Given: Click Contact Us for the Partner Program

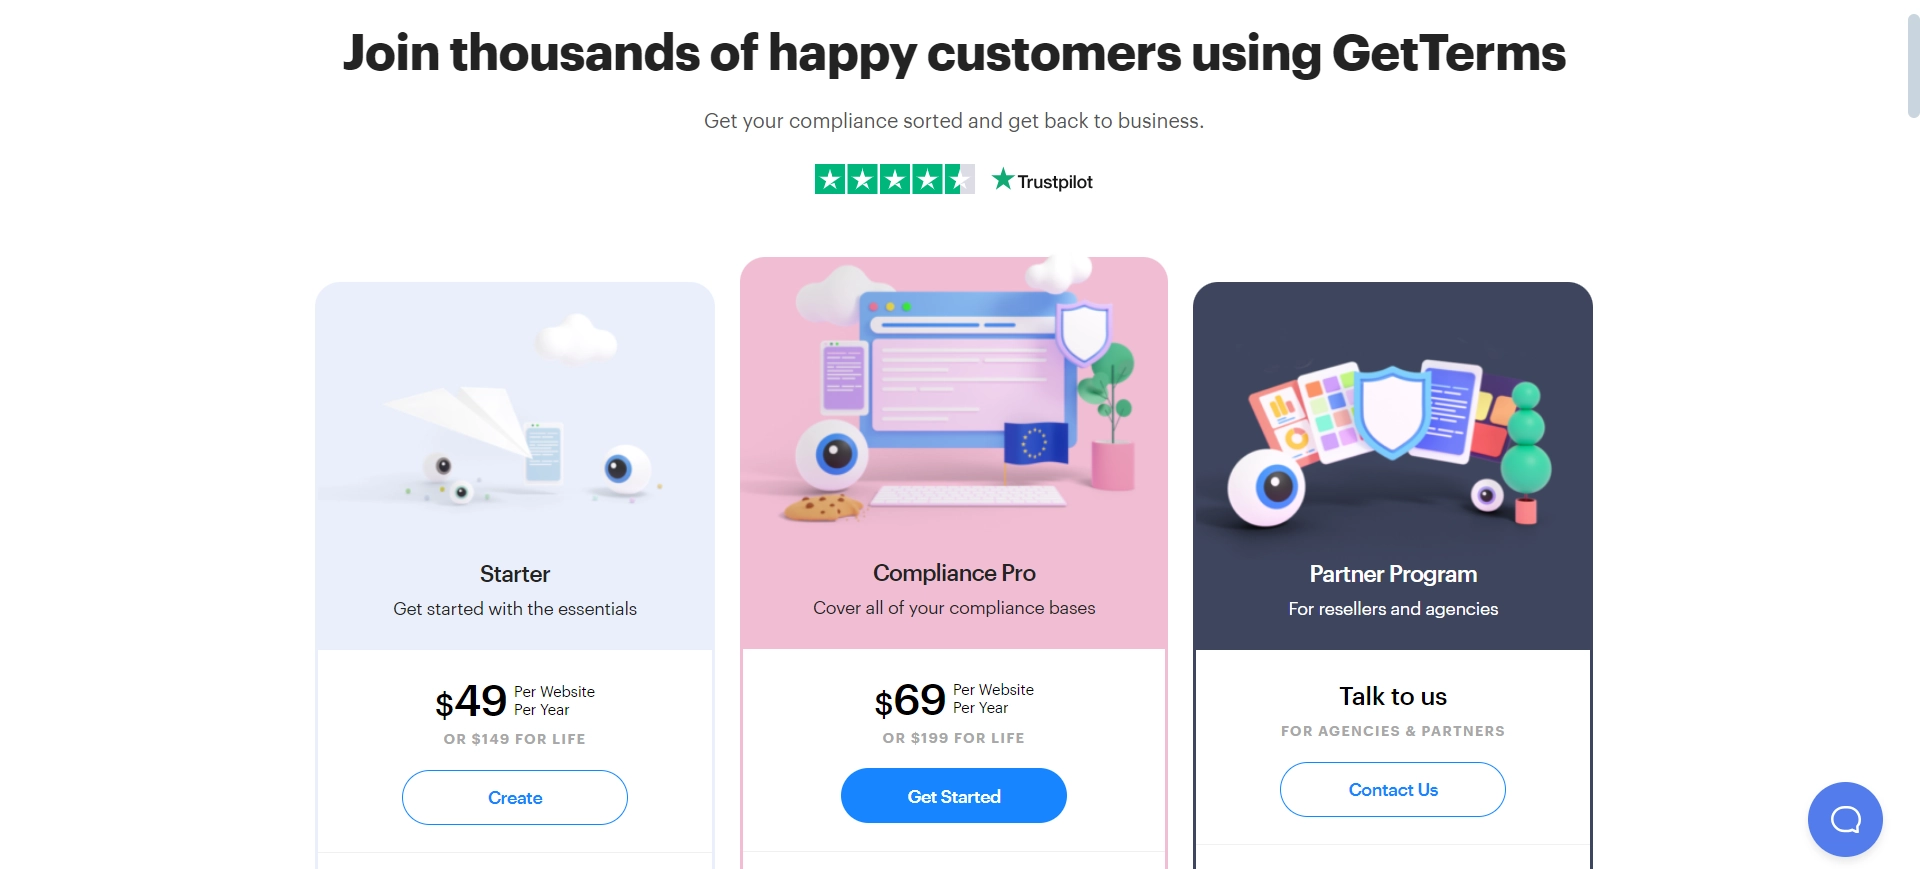Looking at the screenshot, I should point(1392,789).
